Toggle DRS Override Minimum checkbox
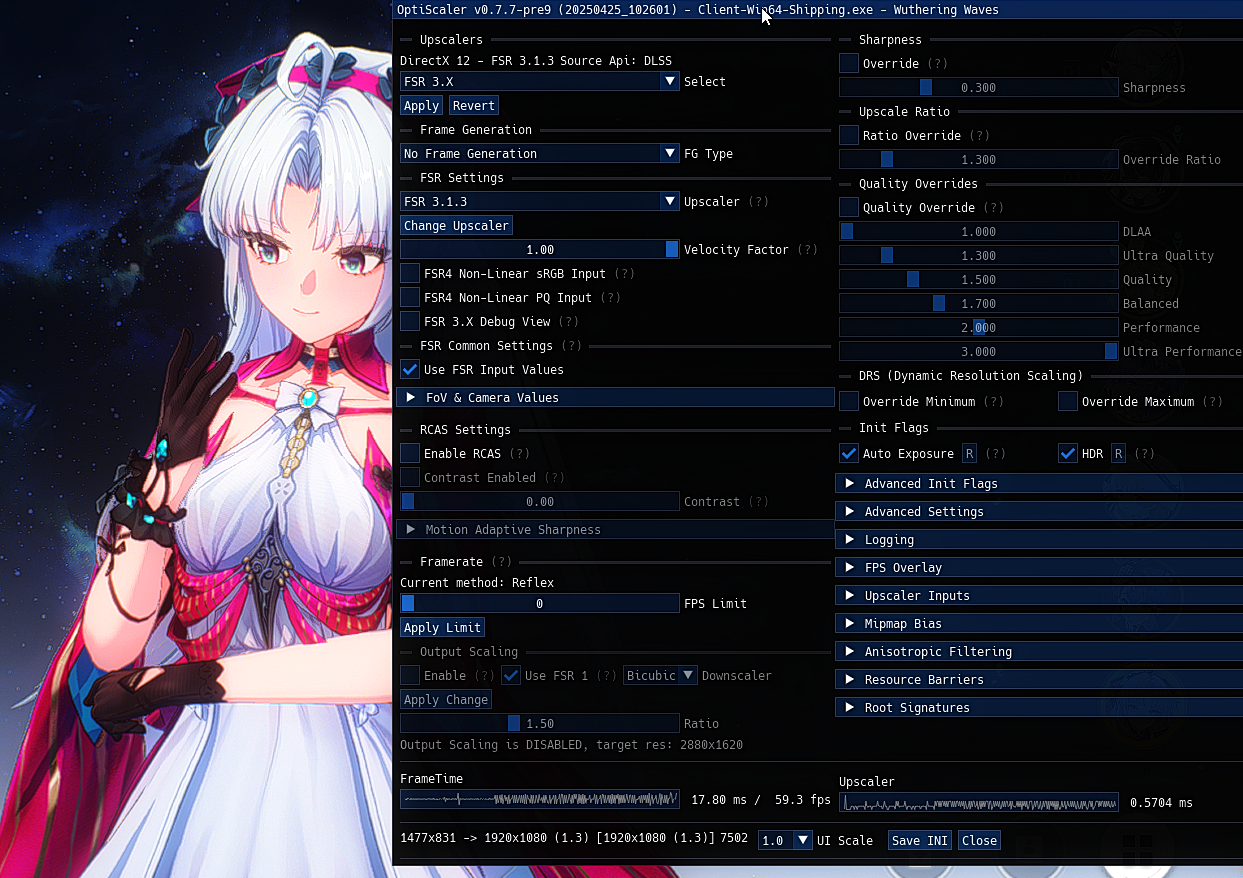The width and height of the screenshot is (1243, 878). click(849, 401)
